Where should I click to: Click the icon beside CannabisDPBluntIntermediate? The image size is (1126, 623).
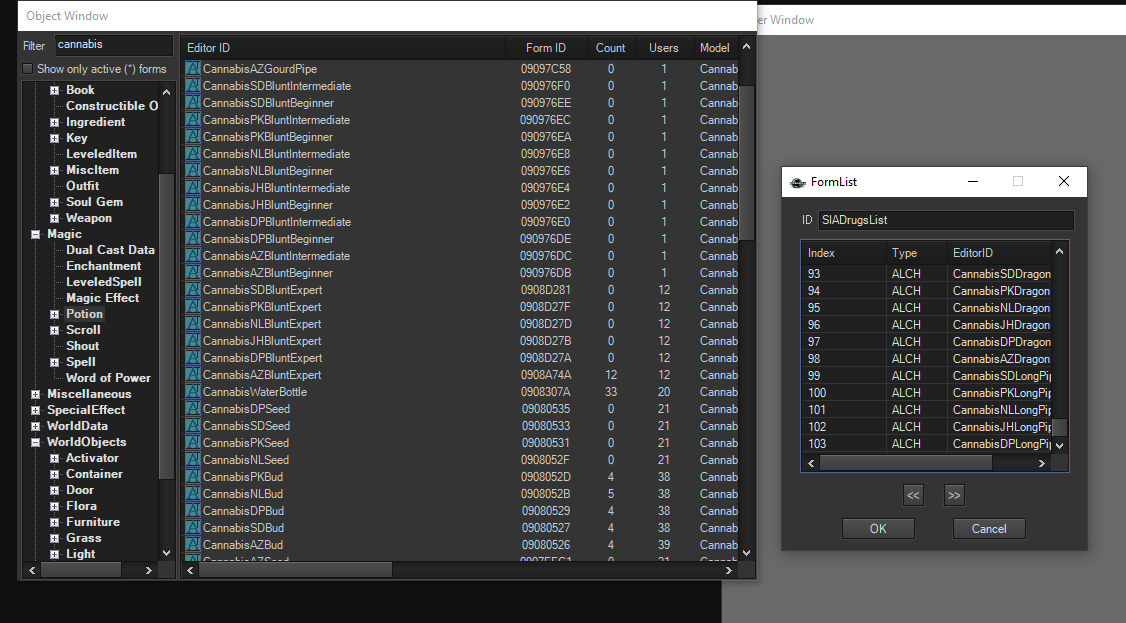point(192,222)
